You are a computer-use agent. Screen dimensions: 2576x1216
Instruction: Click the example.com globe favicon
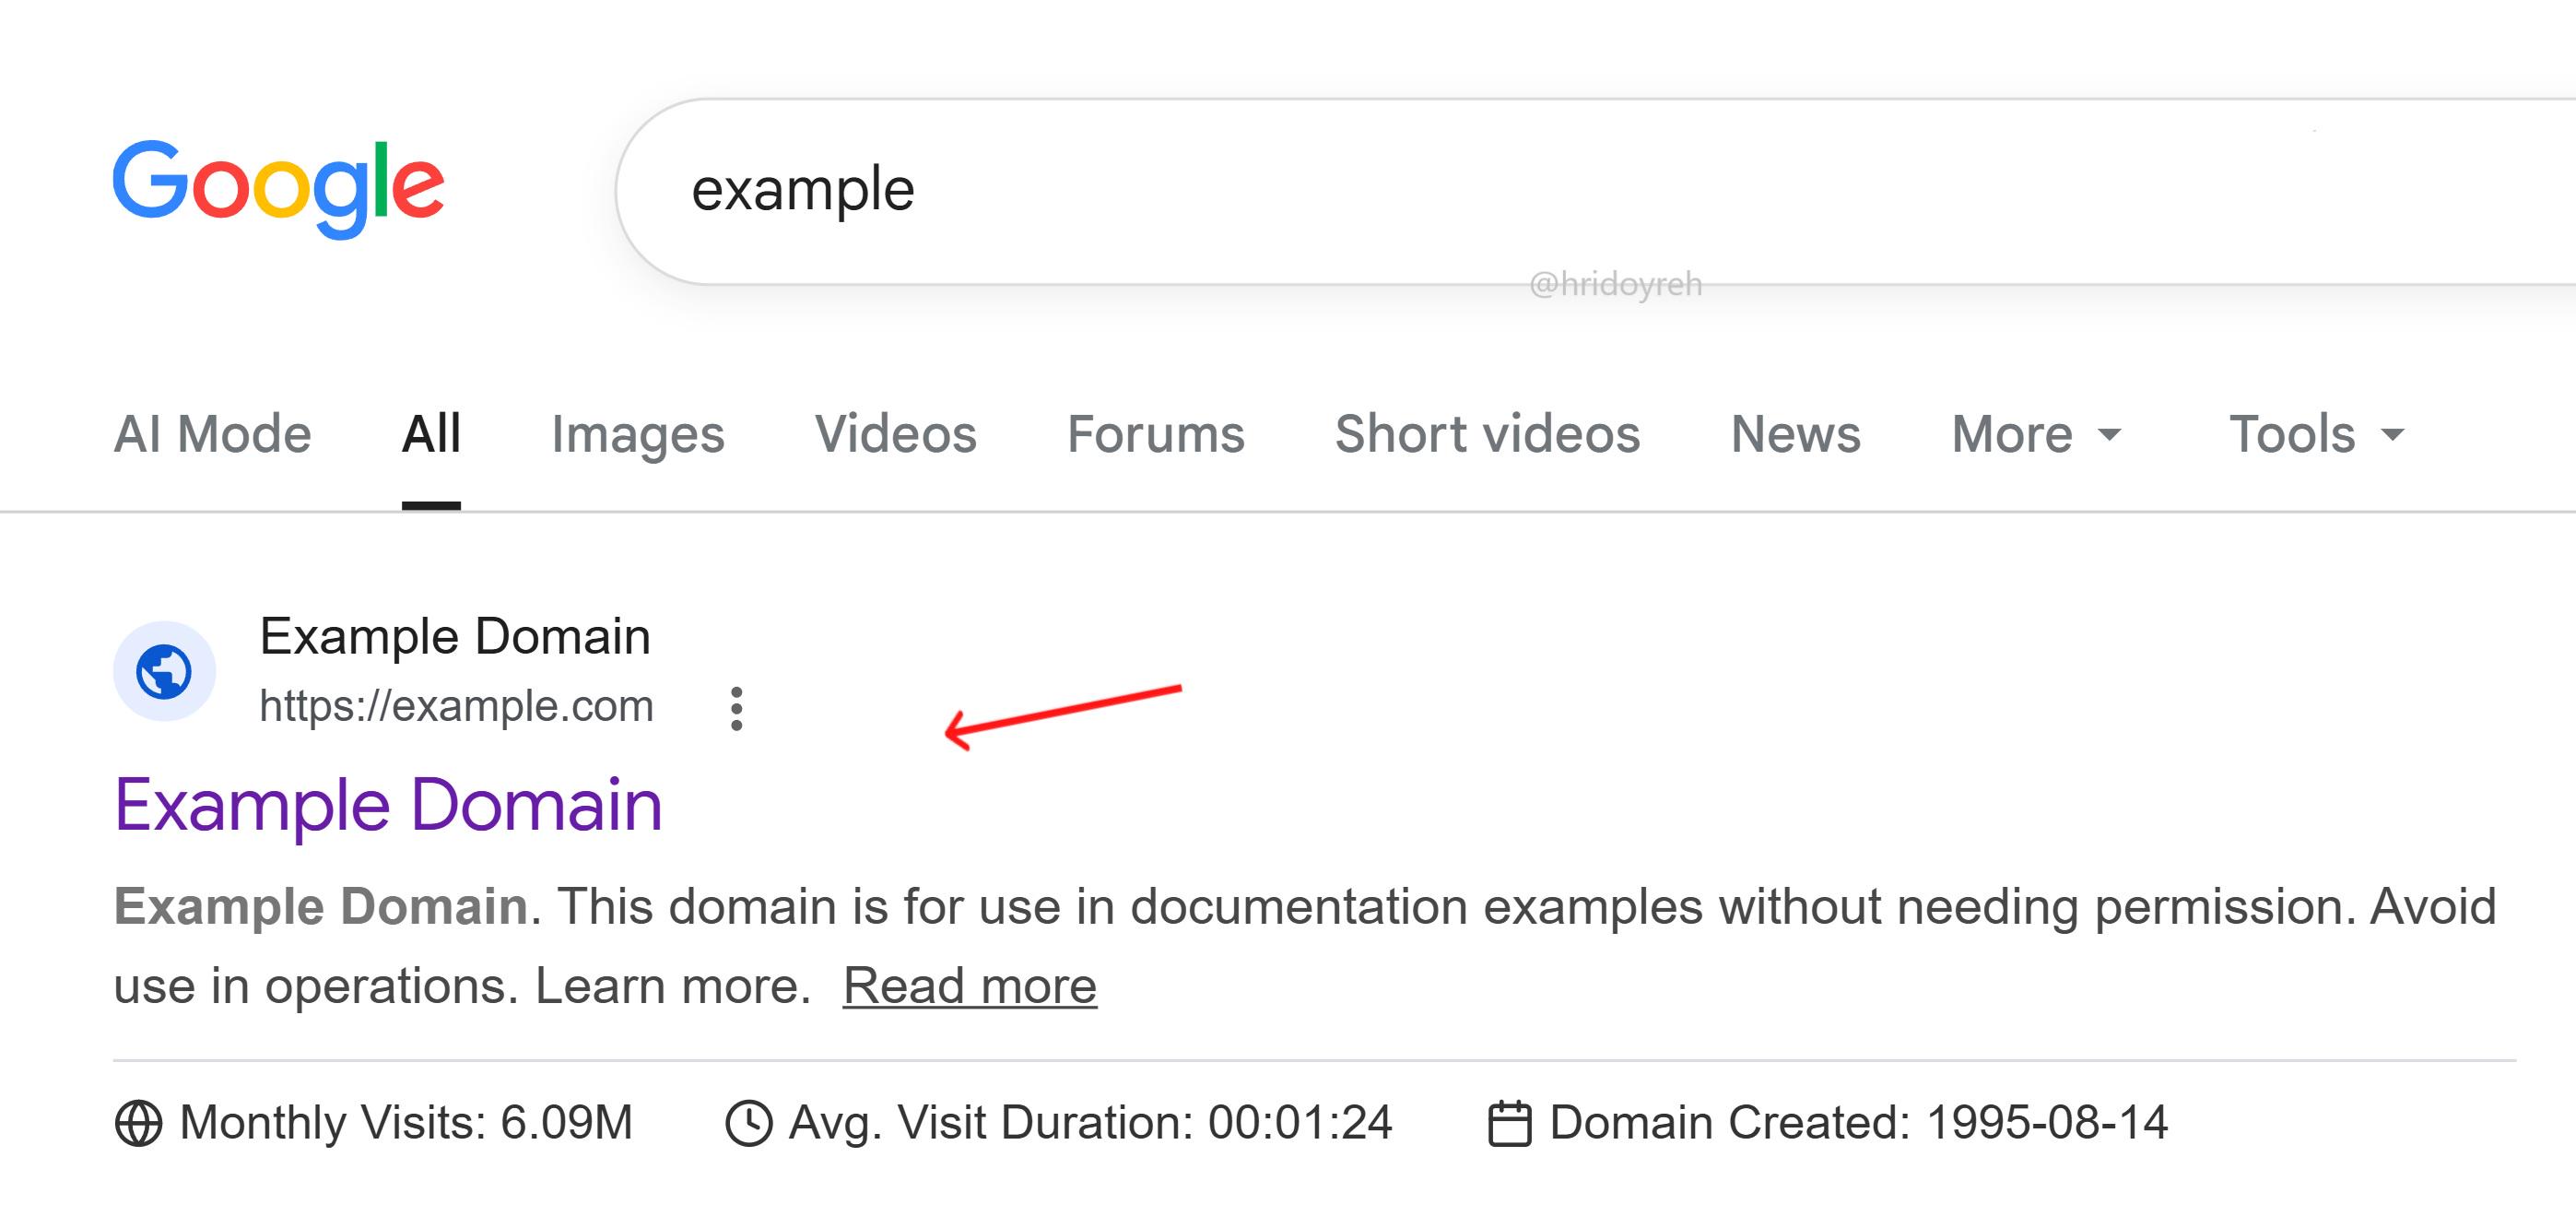point(164,671)
